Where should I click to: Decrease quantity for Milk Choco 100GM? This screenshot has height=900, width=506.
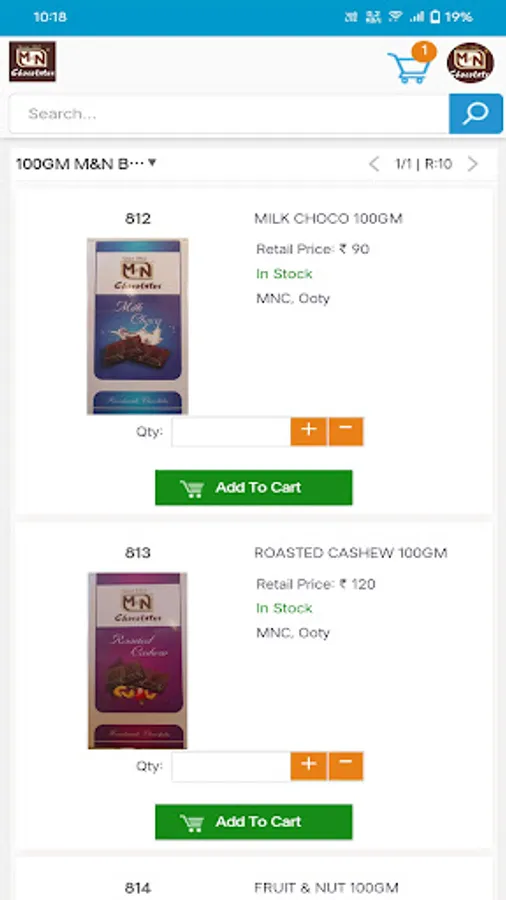[345, 432]
